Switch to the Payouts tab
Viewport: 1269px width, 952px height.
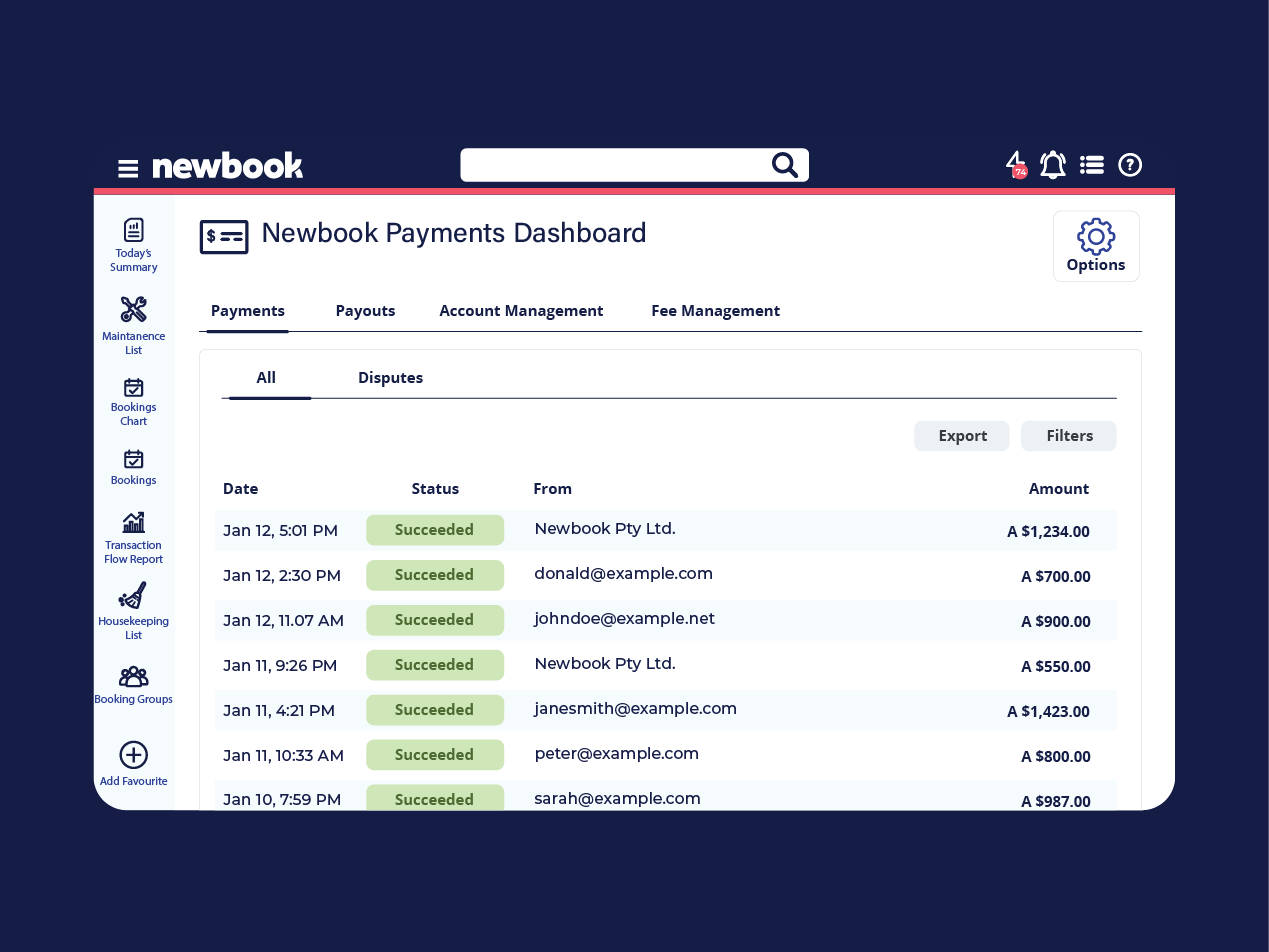tap(365, 311)
